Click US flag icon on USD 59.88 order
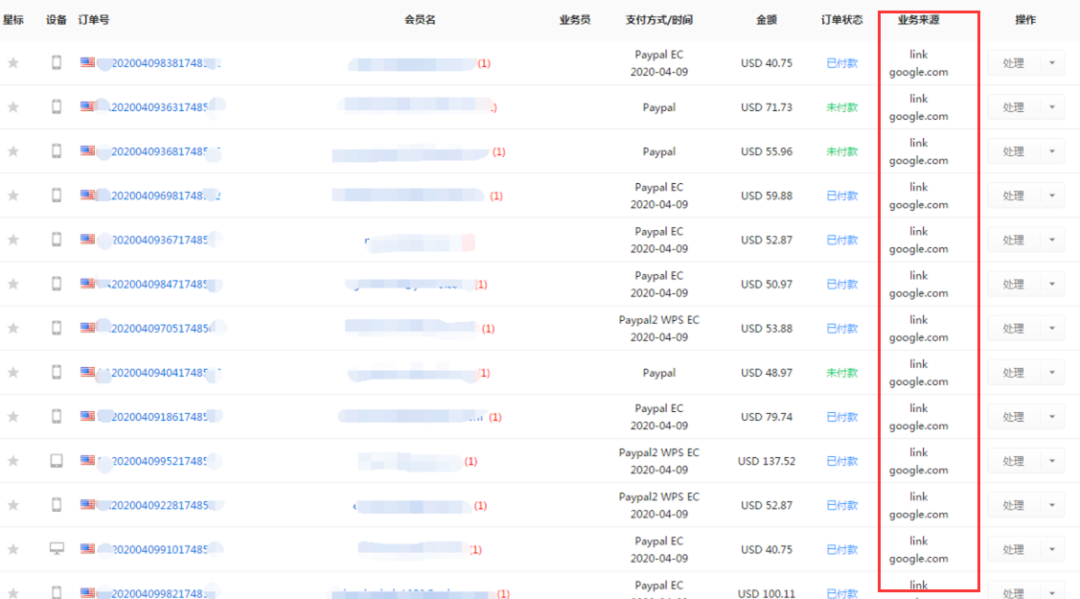Image resolution: width=1080 pixels, height=599 pixels. coord(88,196)
